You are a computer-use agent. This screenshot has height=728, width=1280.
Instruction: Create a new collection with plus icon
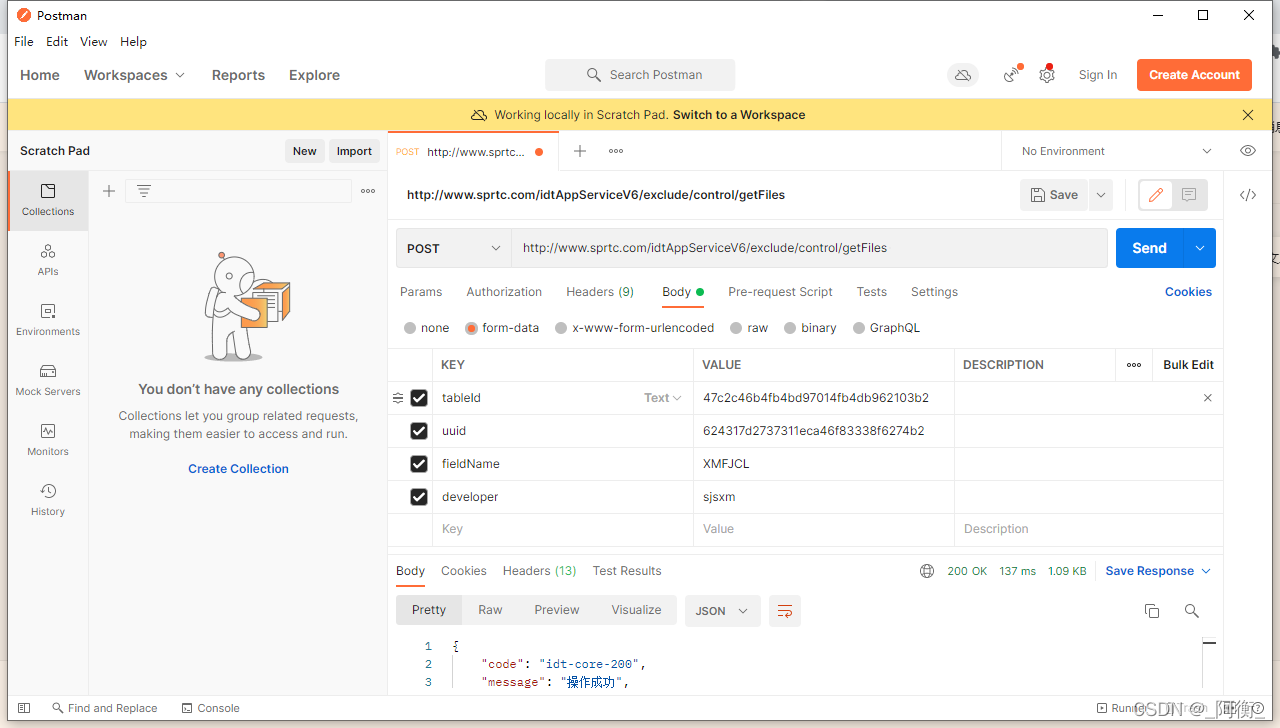(109, 191)
